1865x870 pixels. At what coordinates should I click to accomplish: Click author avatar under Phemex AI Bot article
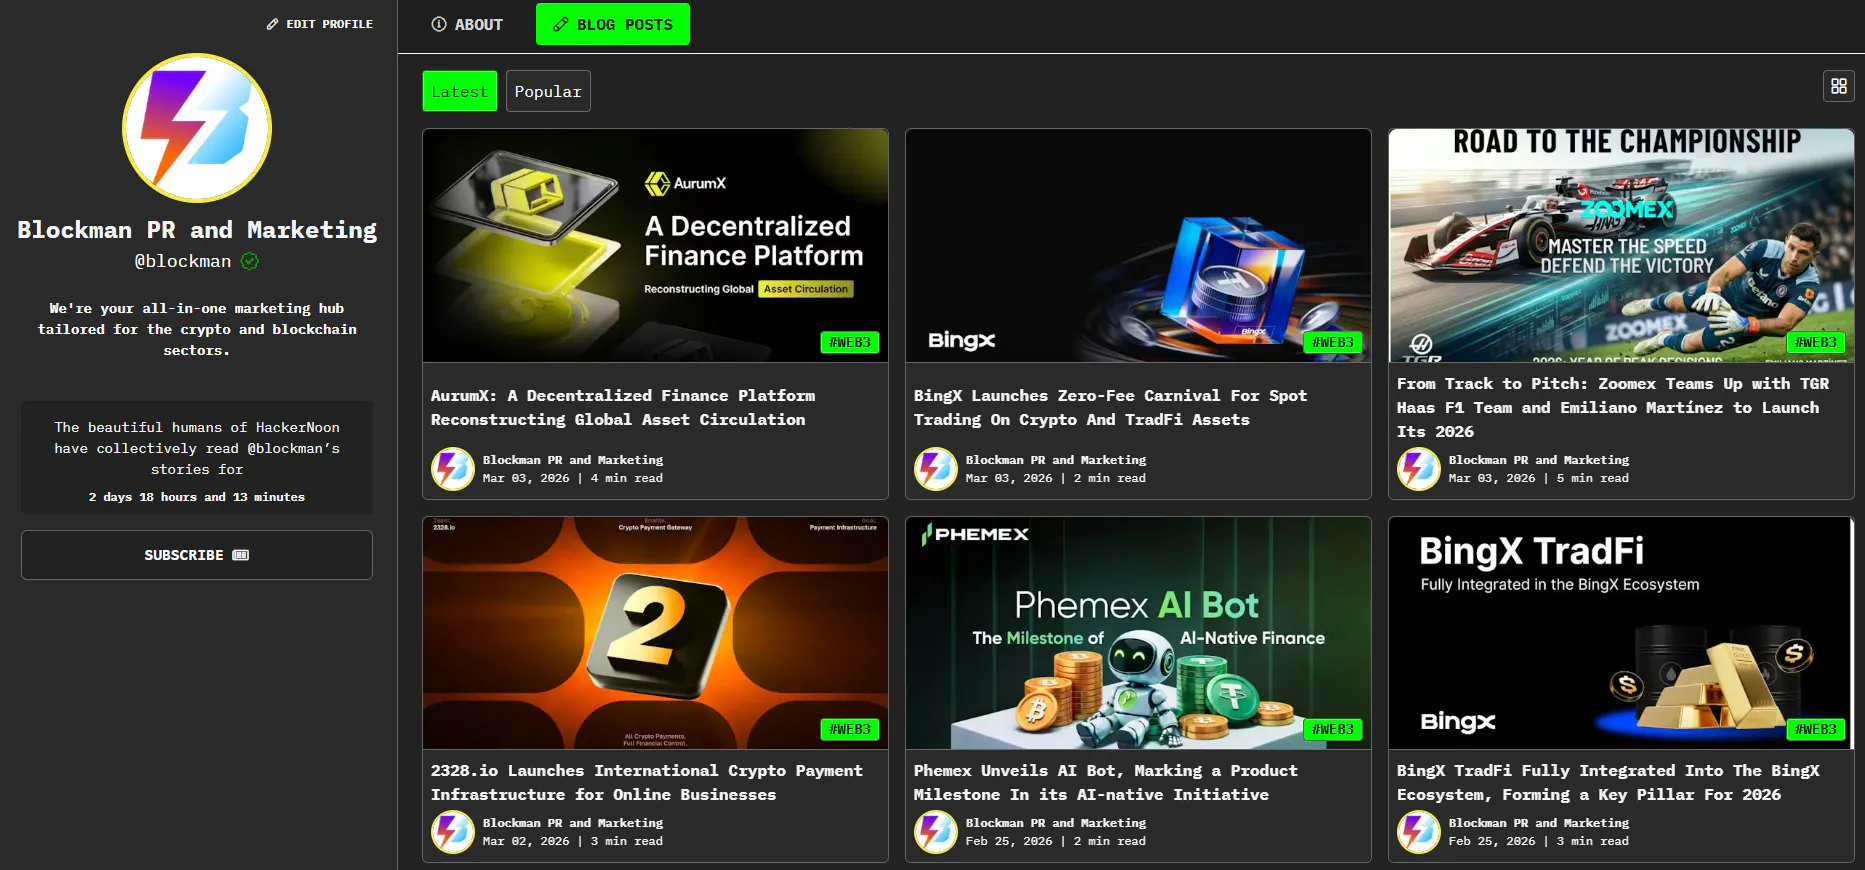936,832
